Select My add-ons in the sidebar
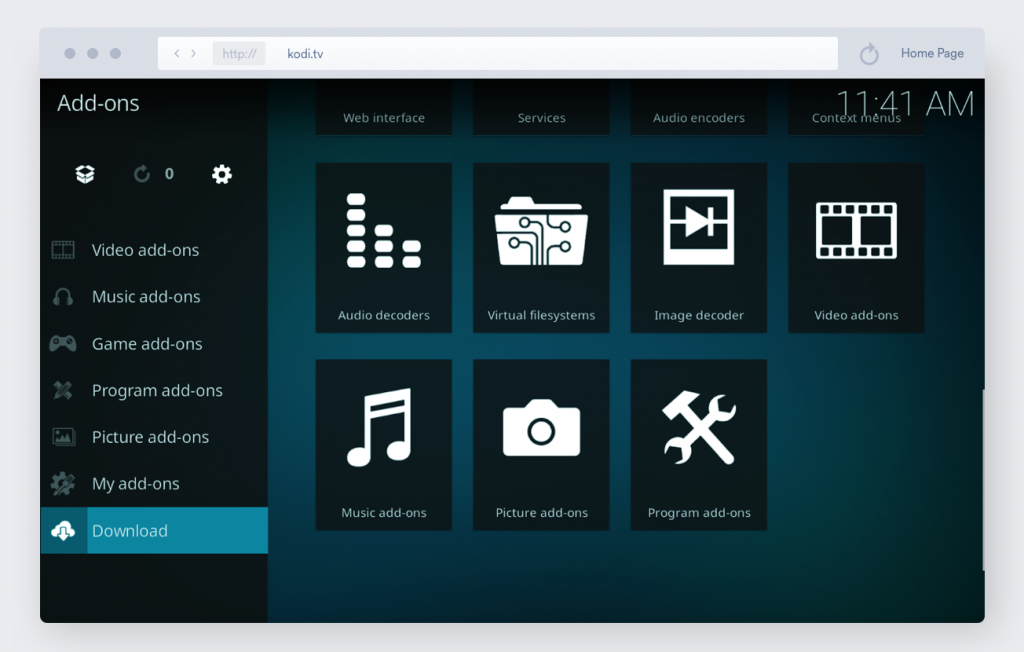This screenshot has width=1024, height=652. tap(154, 483)
